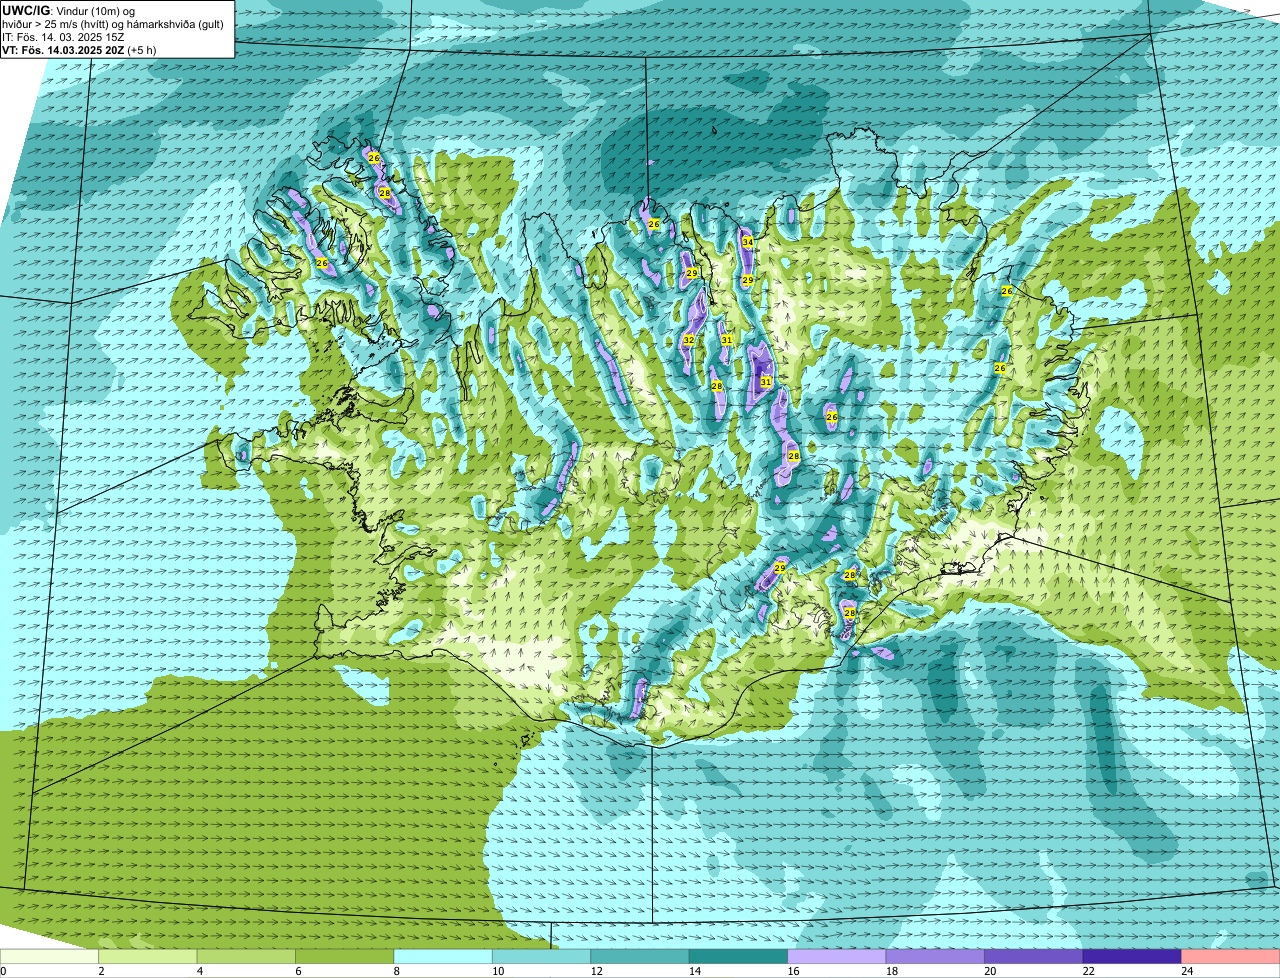
Task: Pick the teal swatch between 12 and 14
Action: coord(641,957)
